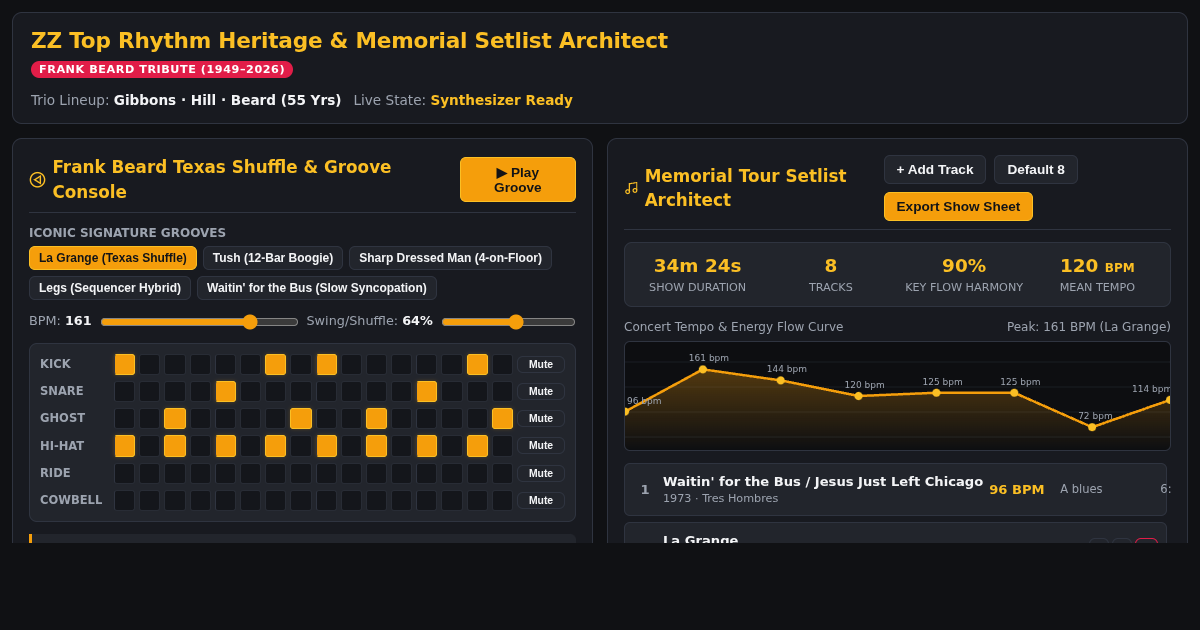Toggle GHOST row eighth step cell
1200x630 pixels.
pyautogui.click(x=301, y=418)
